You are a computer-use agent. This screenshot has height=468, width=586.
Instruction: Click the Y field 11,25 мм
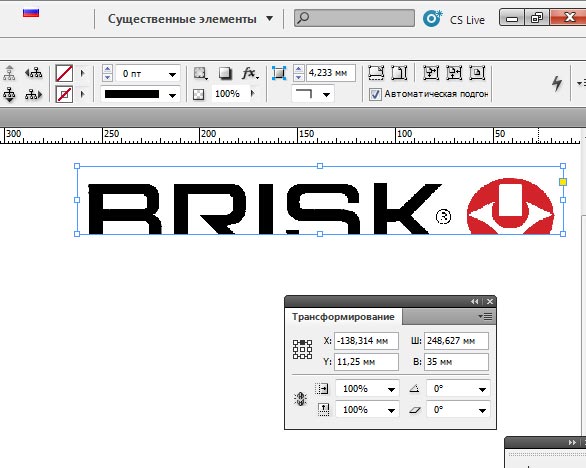pos(366,362)
